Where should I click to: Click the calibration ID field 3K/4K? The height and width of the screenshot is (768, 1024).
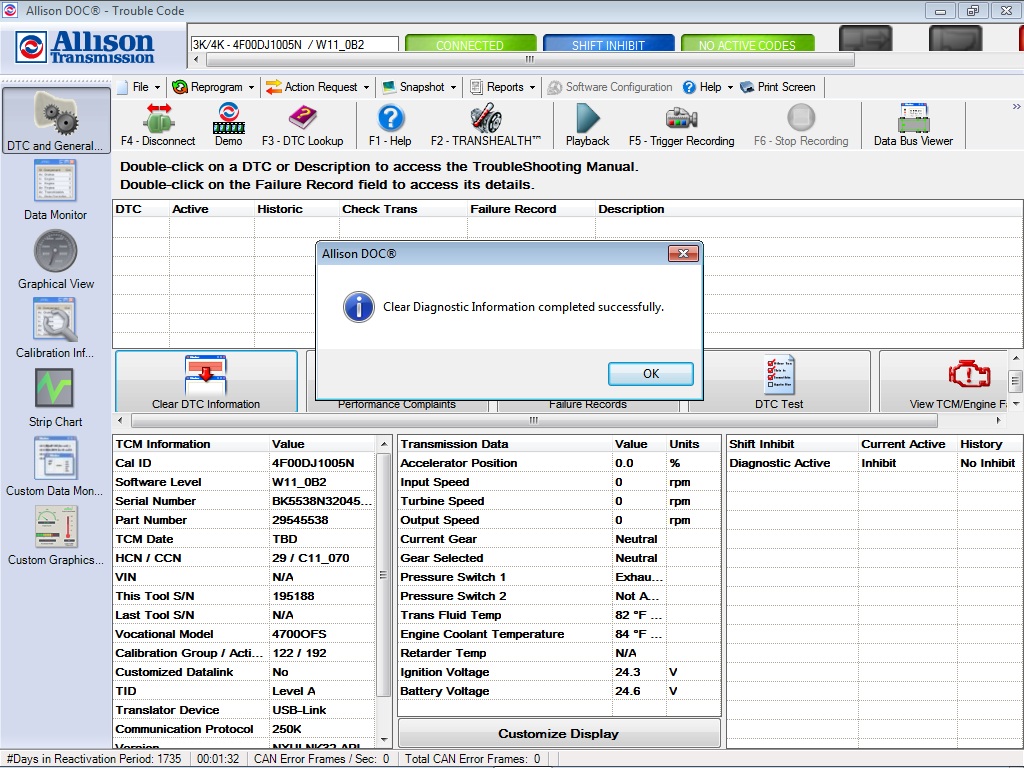[294, 44]
